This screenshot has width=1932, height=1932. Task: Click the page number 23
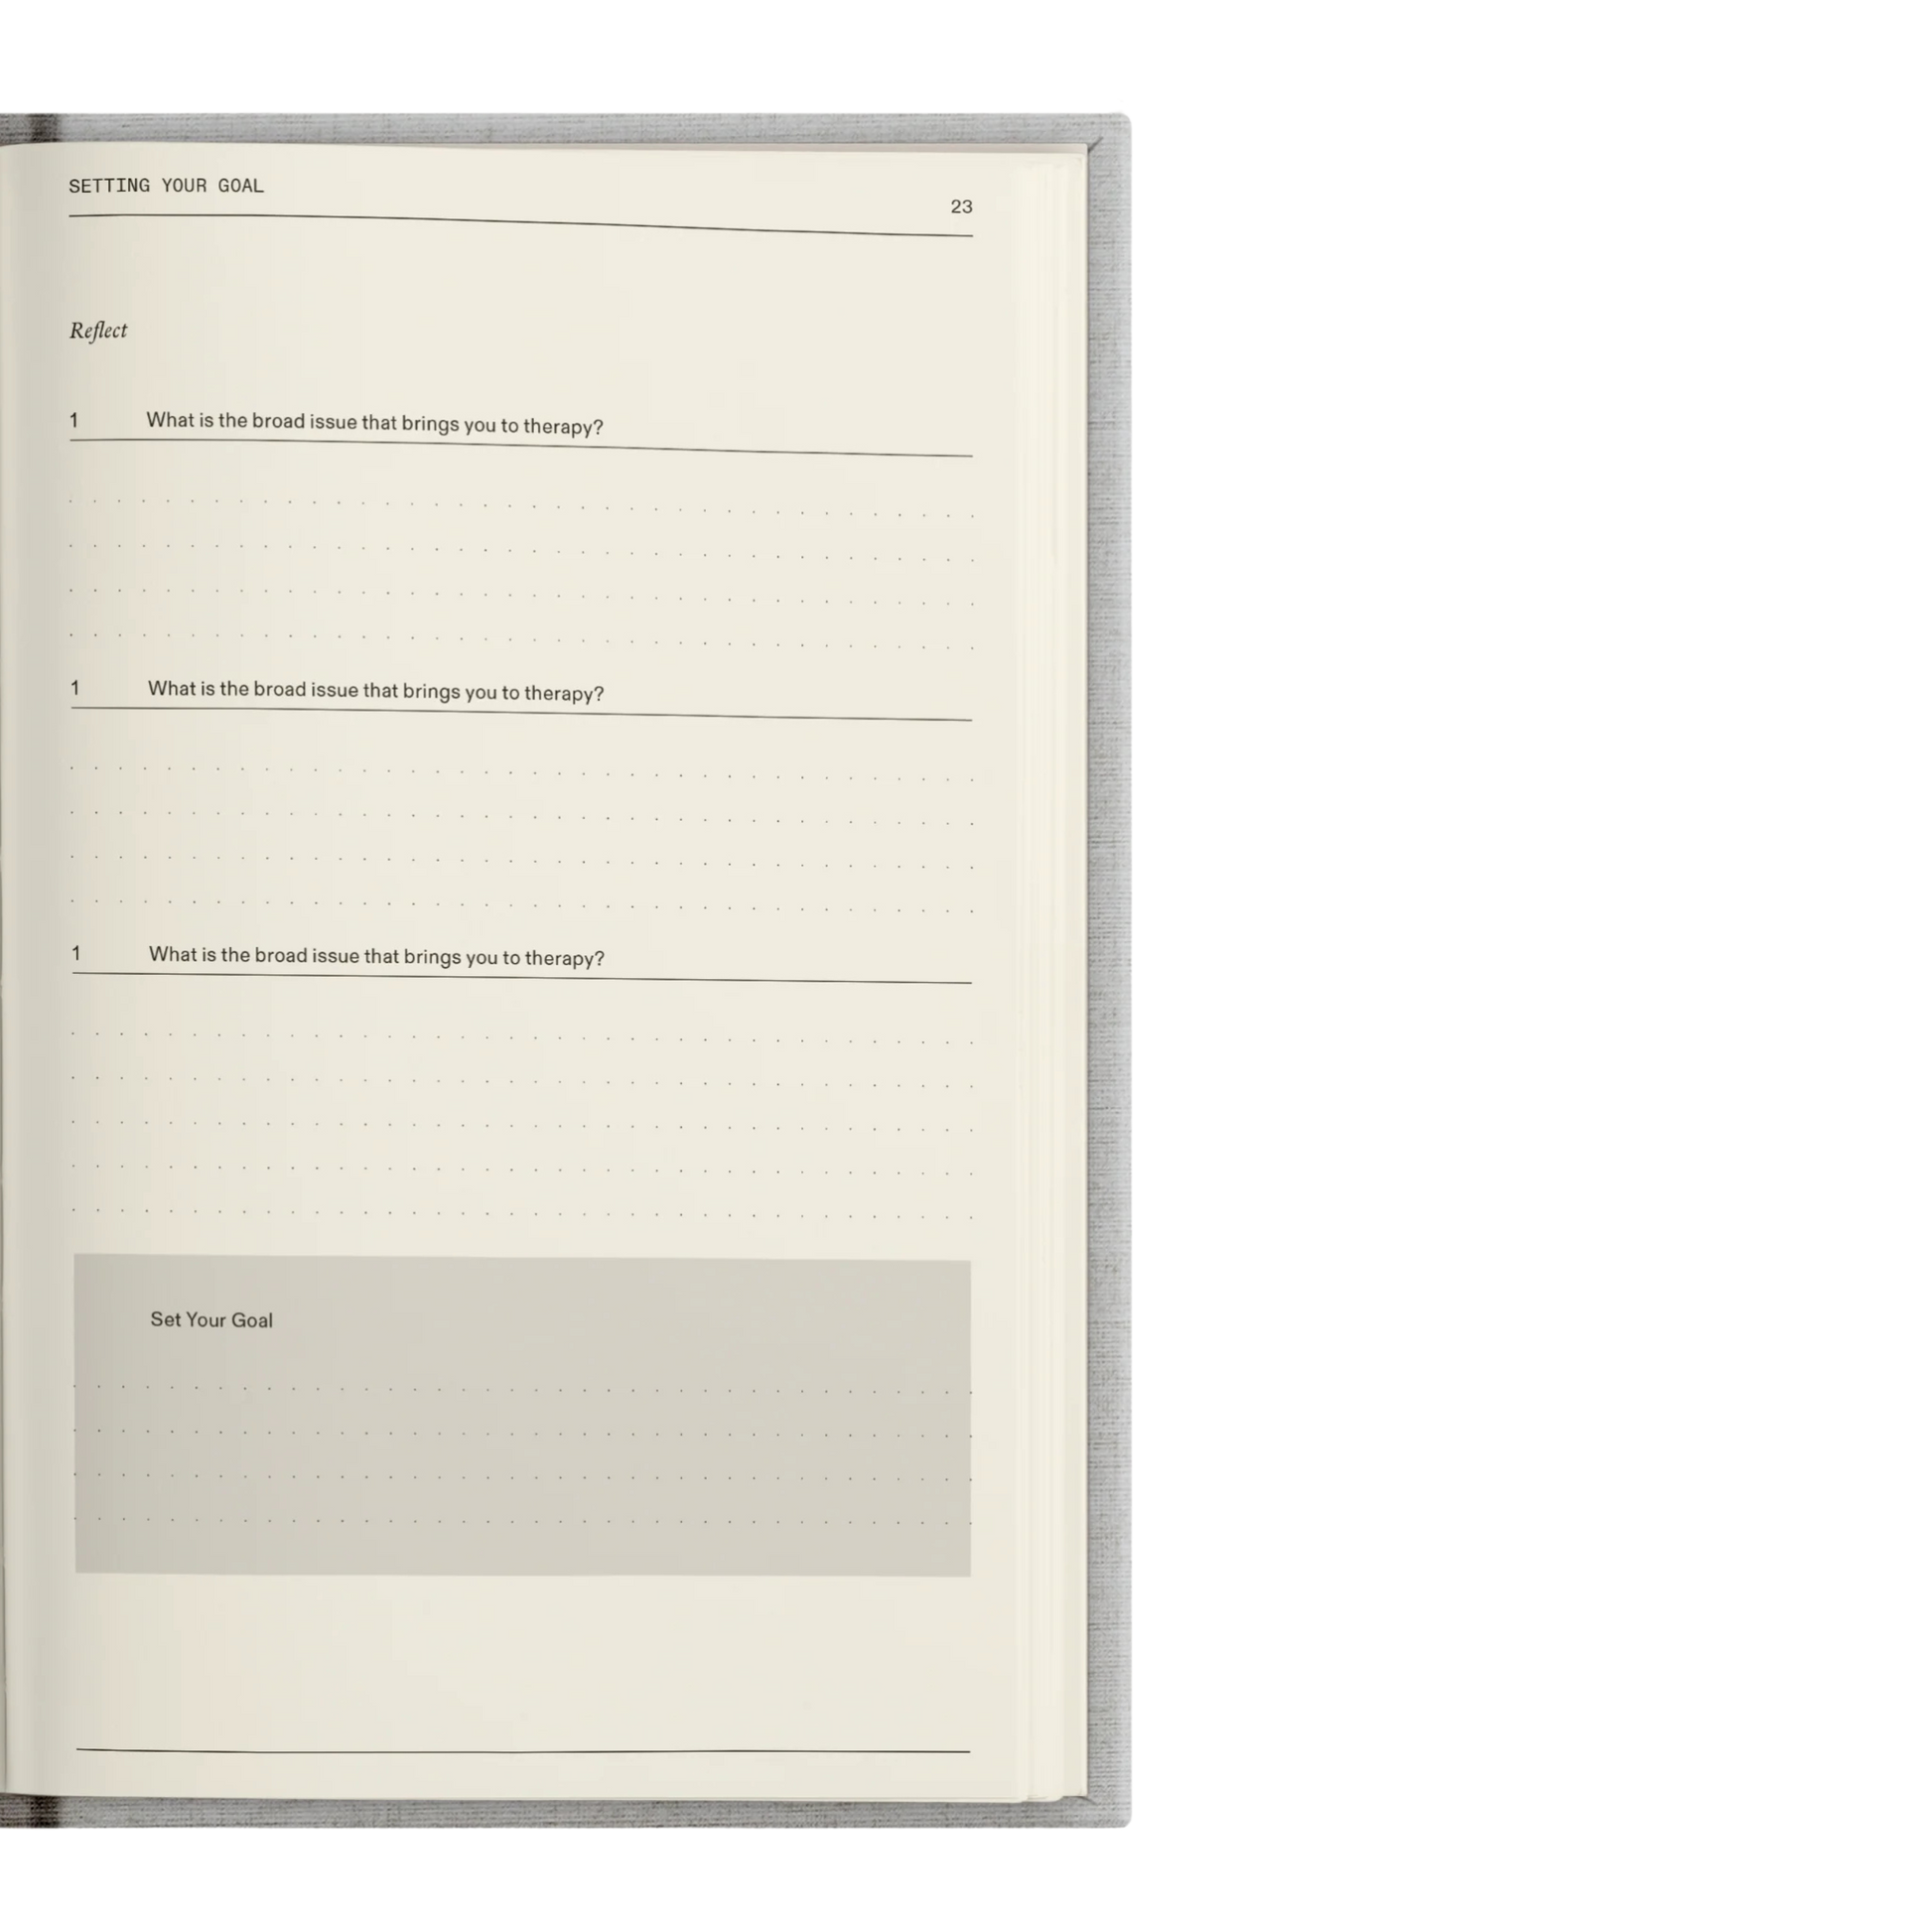point(961,206)
